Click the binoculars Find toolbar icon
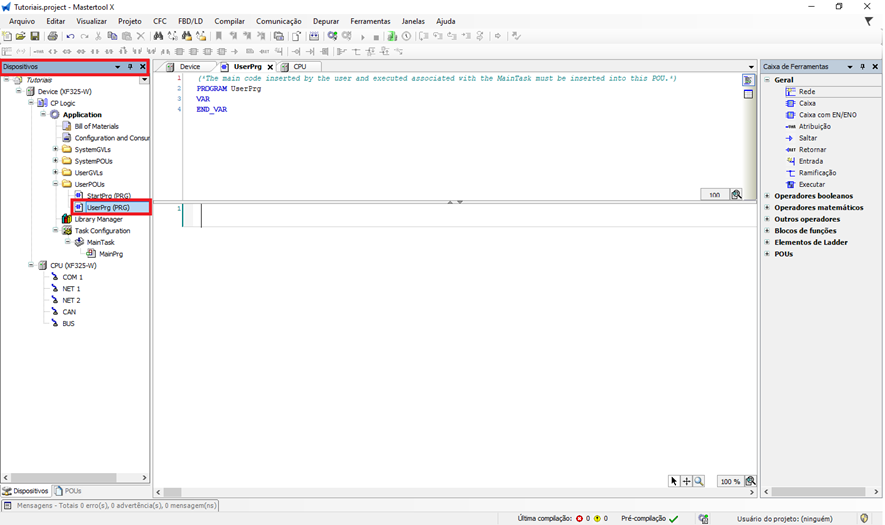 point(158,36)
